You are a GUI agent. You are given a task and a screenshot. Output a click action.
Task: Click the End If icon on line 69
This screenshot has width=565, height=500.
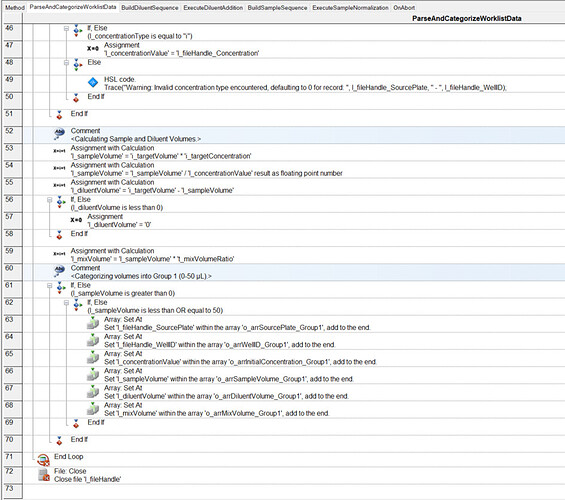point(76,424)
